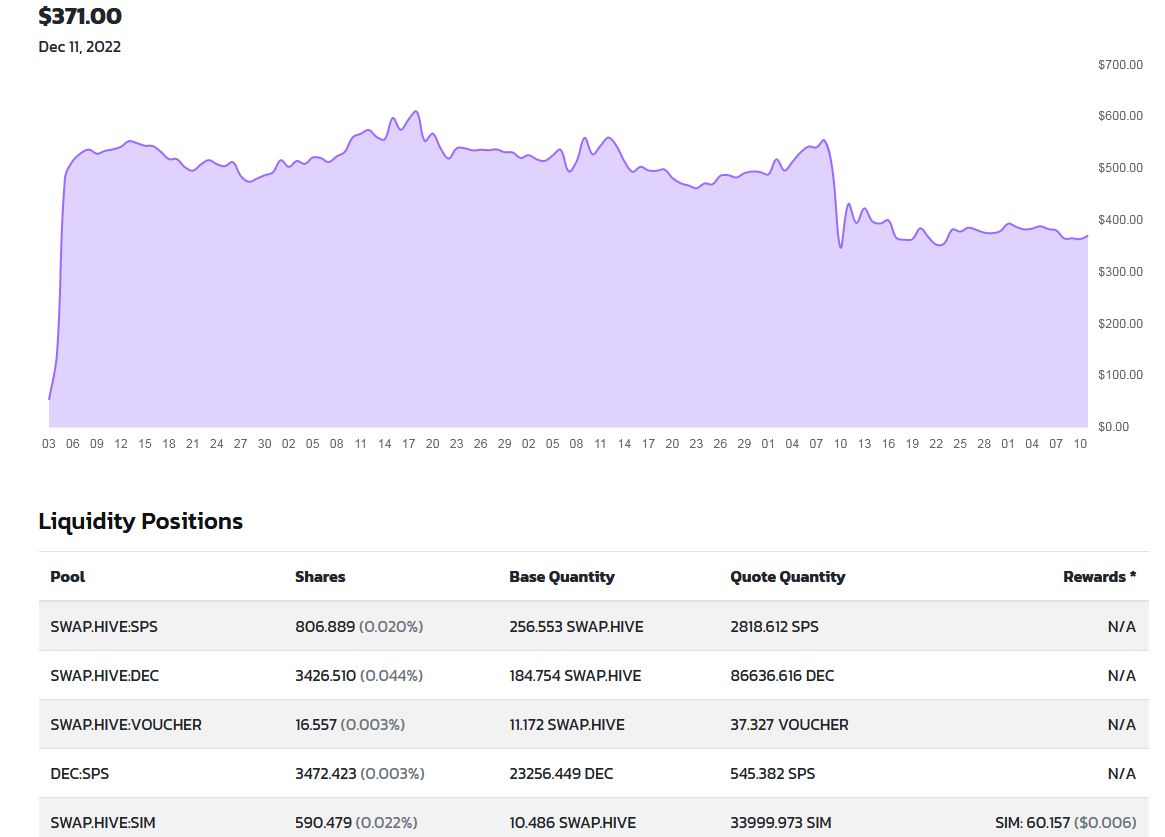The height and width of the screenshot is (837, 1165).
Task: Select quote quantity 545.382 SPS
Action: click(x=773, y=774)
